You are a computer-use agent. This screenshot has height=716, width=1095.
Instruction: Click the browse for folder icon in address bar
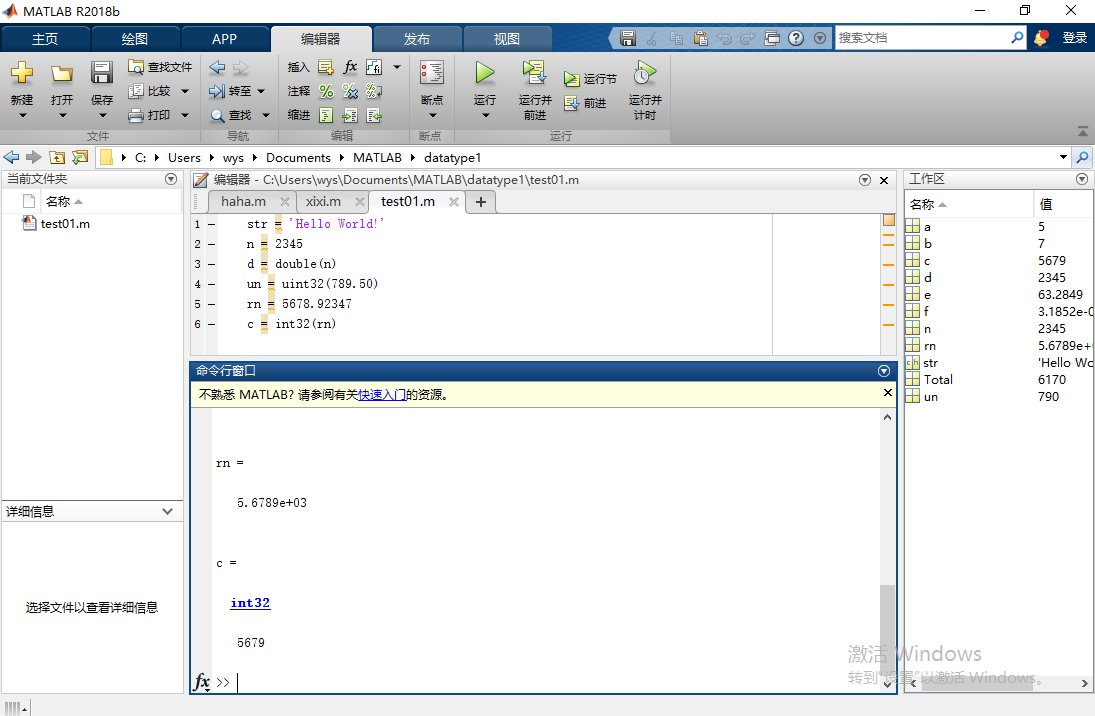point(80,157)
